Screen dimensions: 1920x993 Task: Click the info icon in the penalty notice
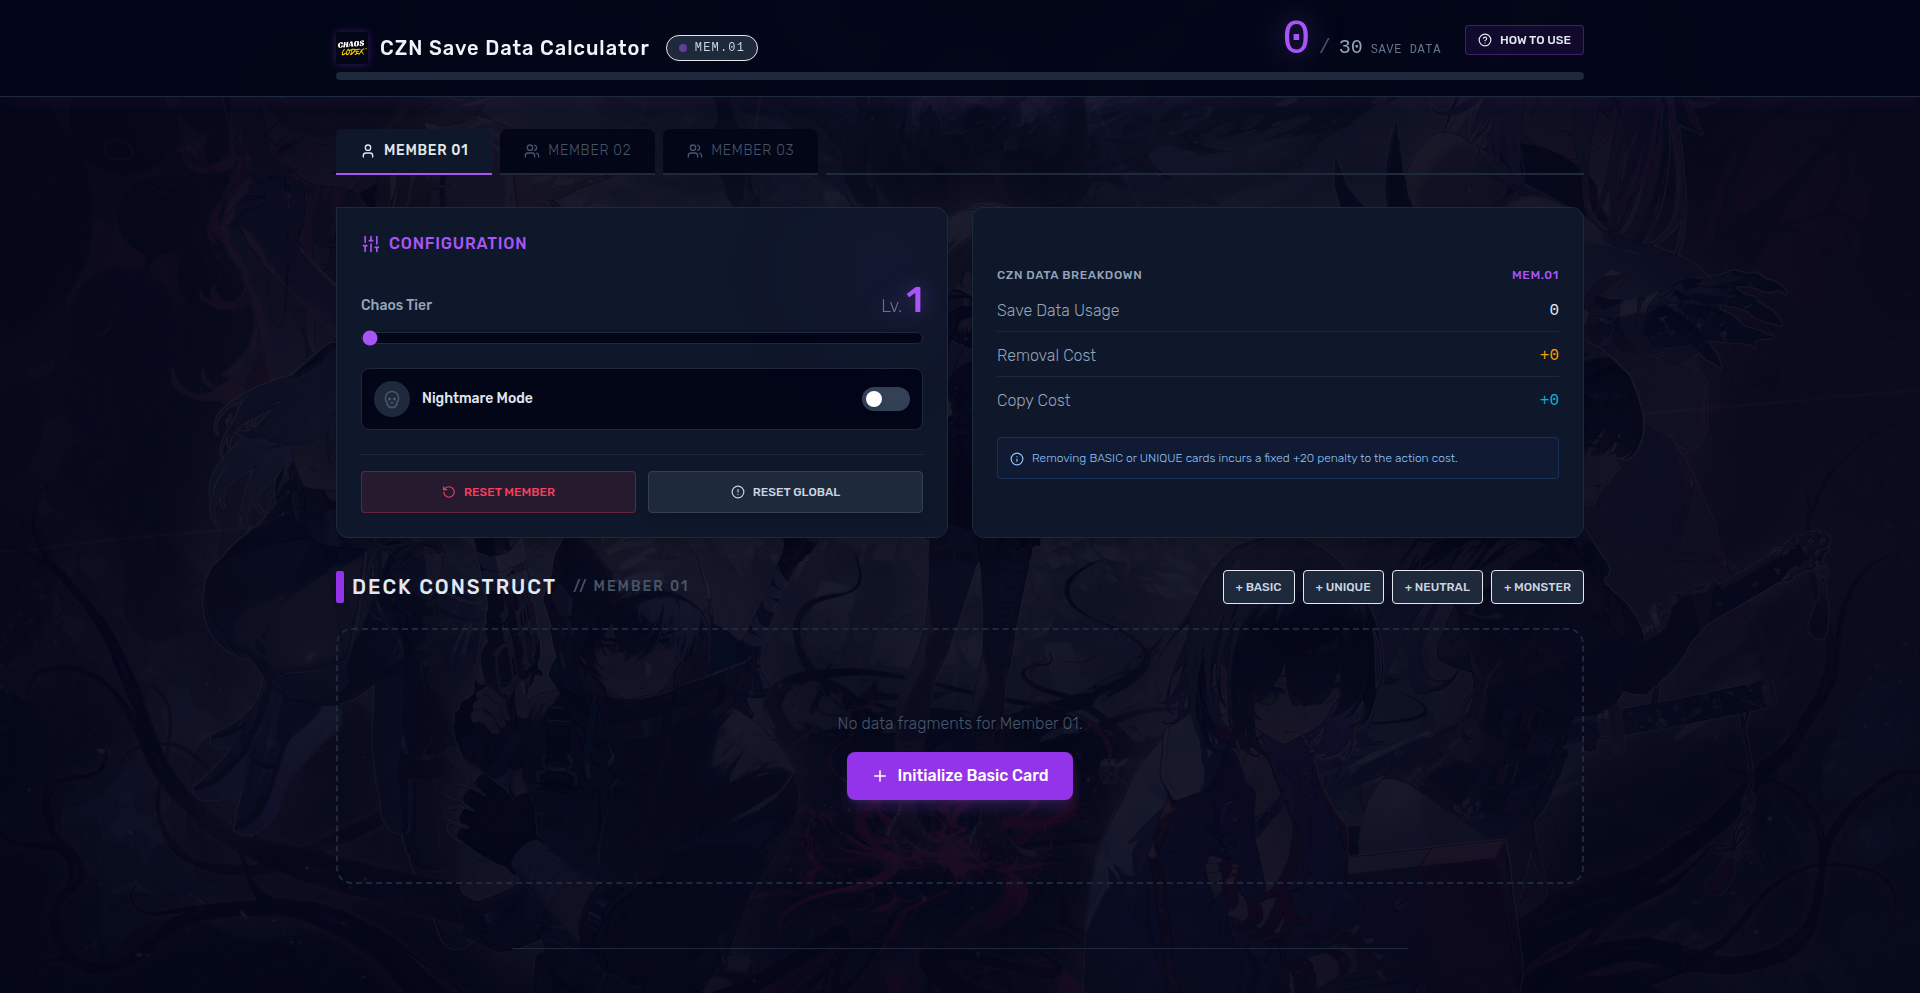click(x=1017, y=459)
